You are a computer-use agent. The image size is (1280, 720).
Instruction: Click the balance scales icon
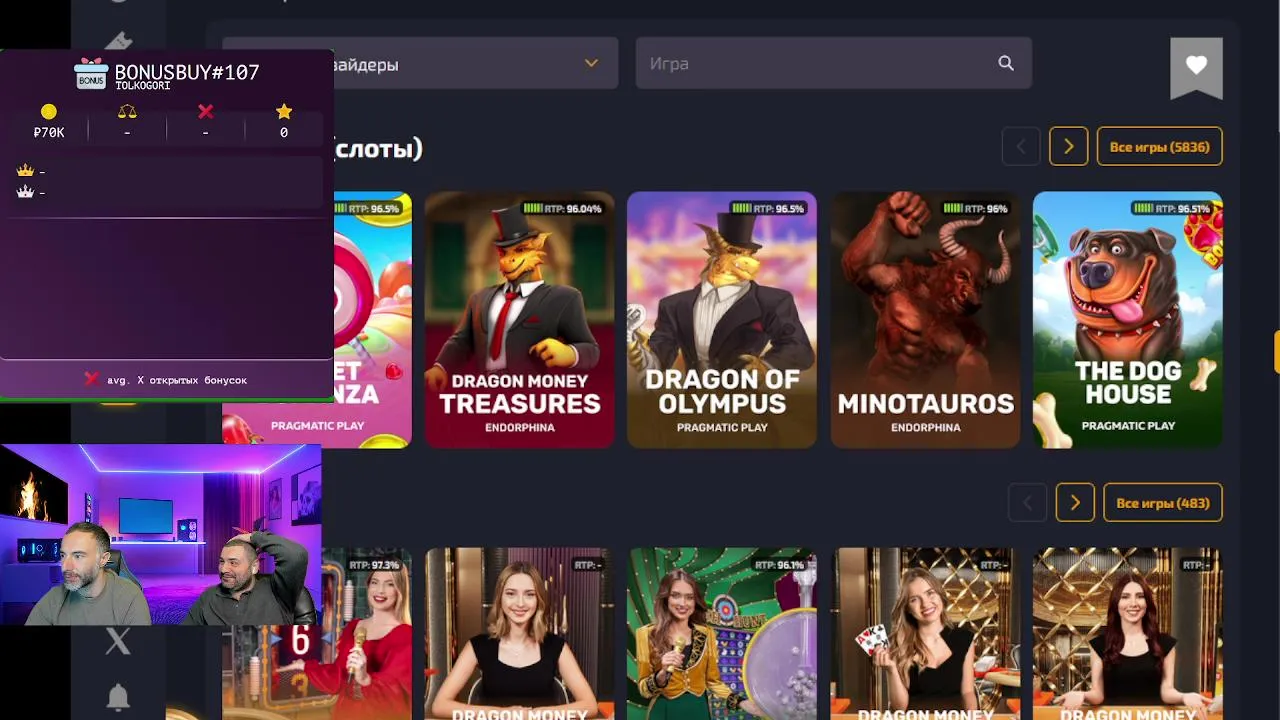127,111
